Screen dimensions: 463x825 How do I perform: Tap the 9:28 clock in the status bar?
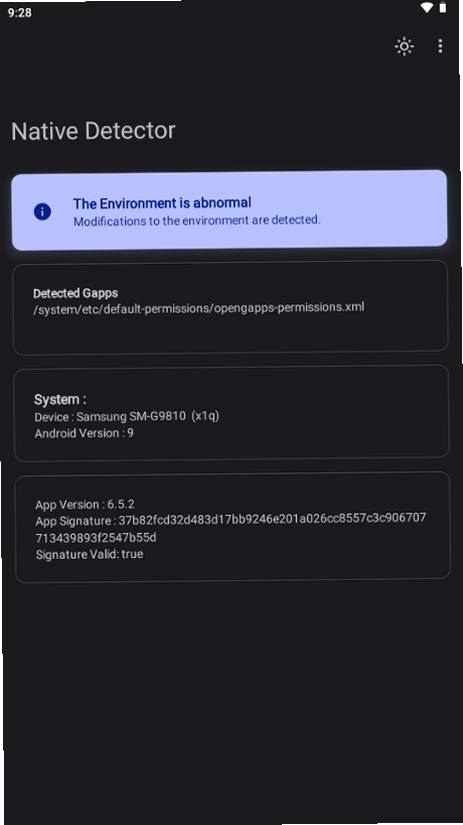click(20, 13)
